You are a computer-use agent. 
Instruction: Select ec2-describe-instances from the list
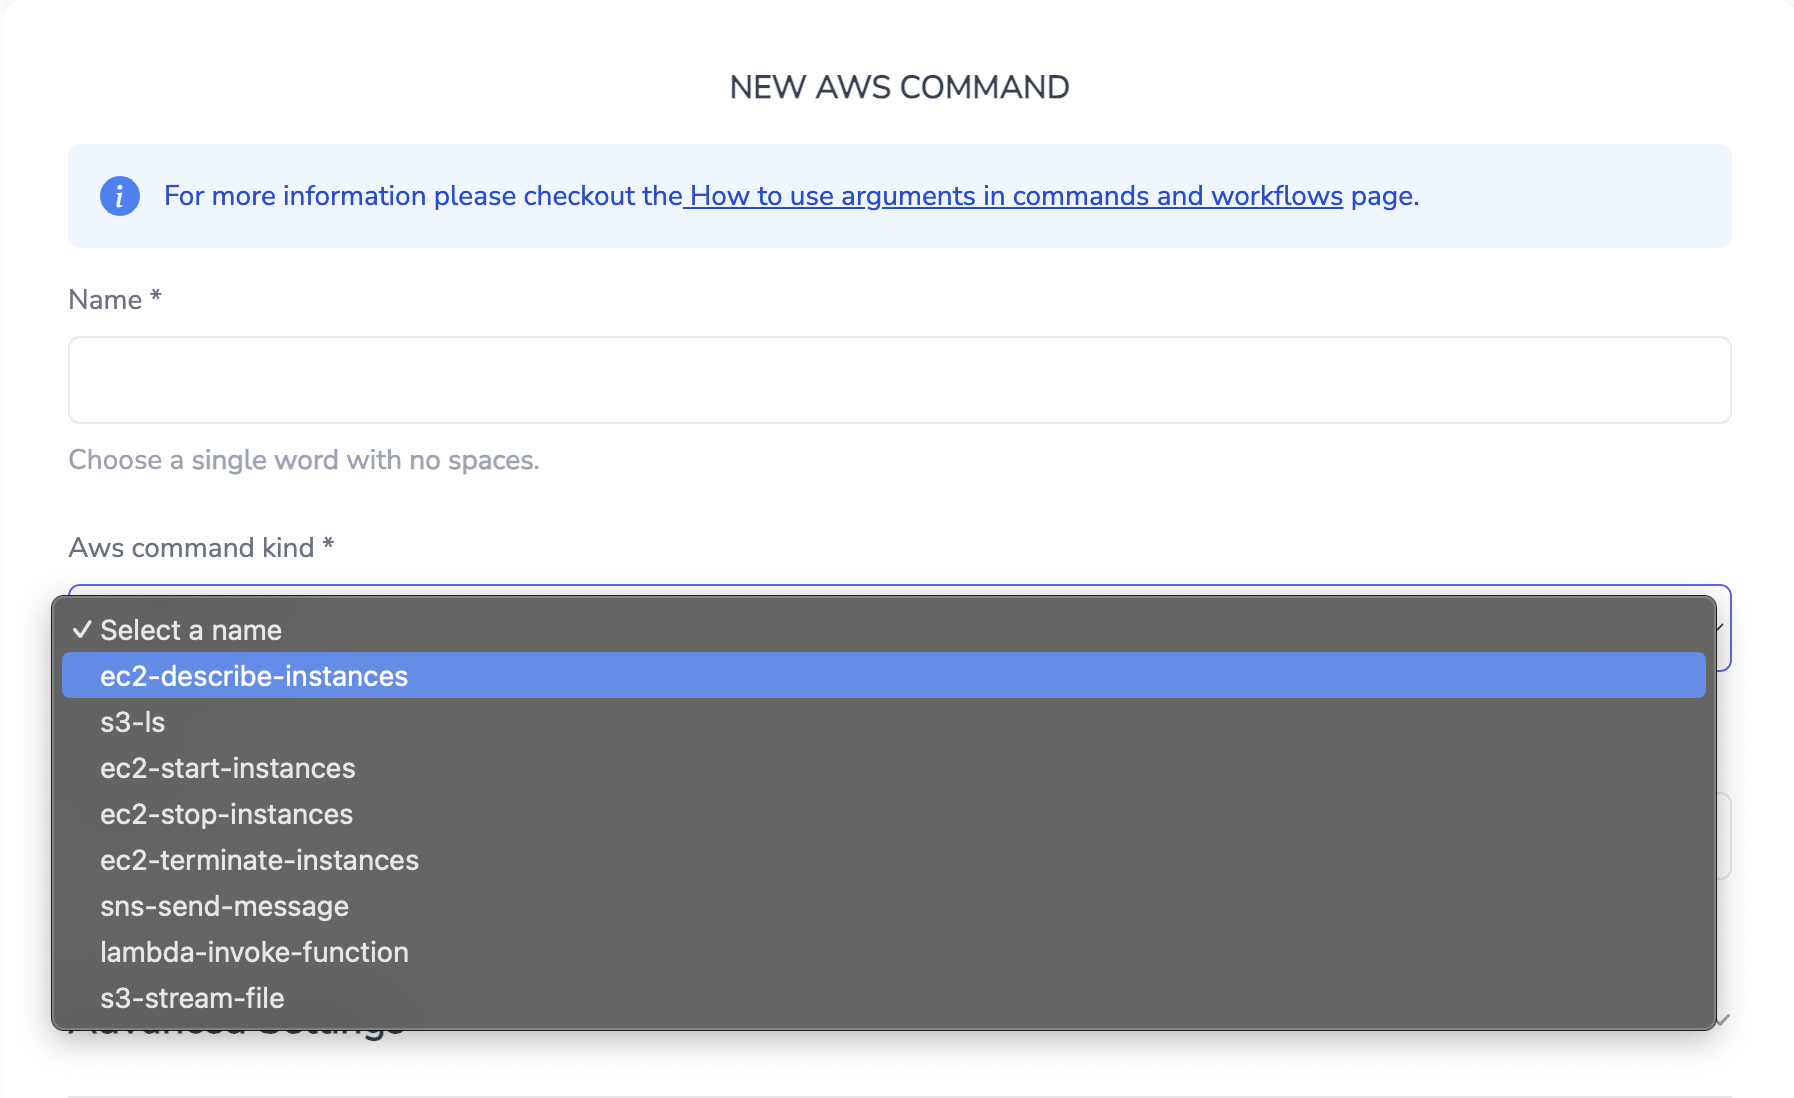pos(884,676)
